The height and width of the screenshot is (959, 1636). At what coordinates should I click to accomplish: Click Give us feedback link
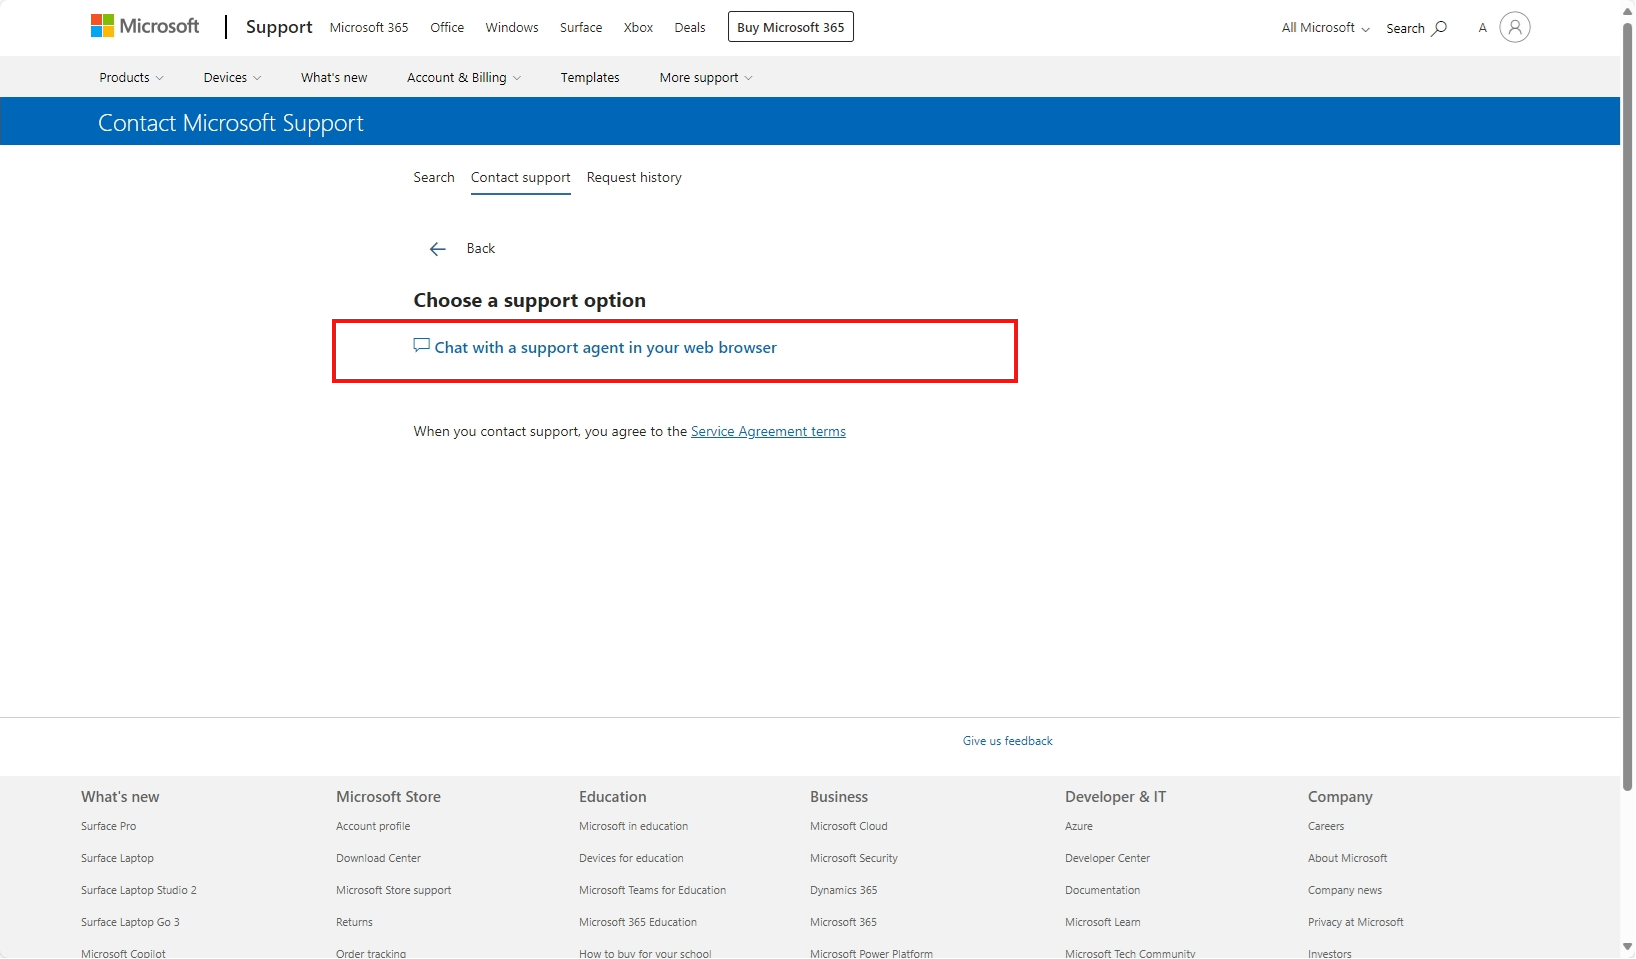click(1008, 741)
